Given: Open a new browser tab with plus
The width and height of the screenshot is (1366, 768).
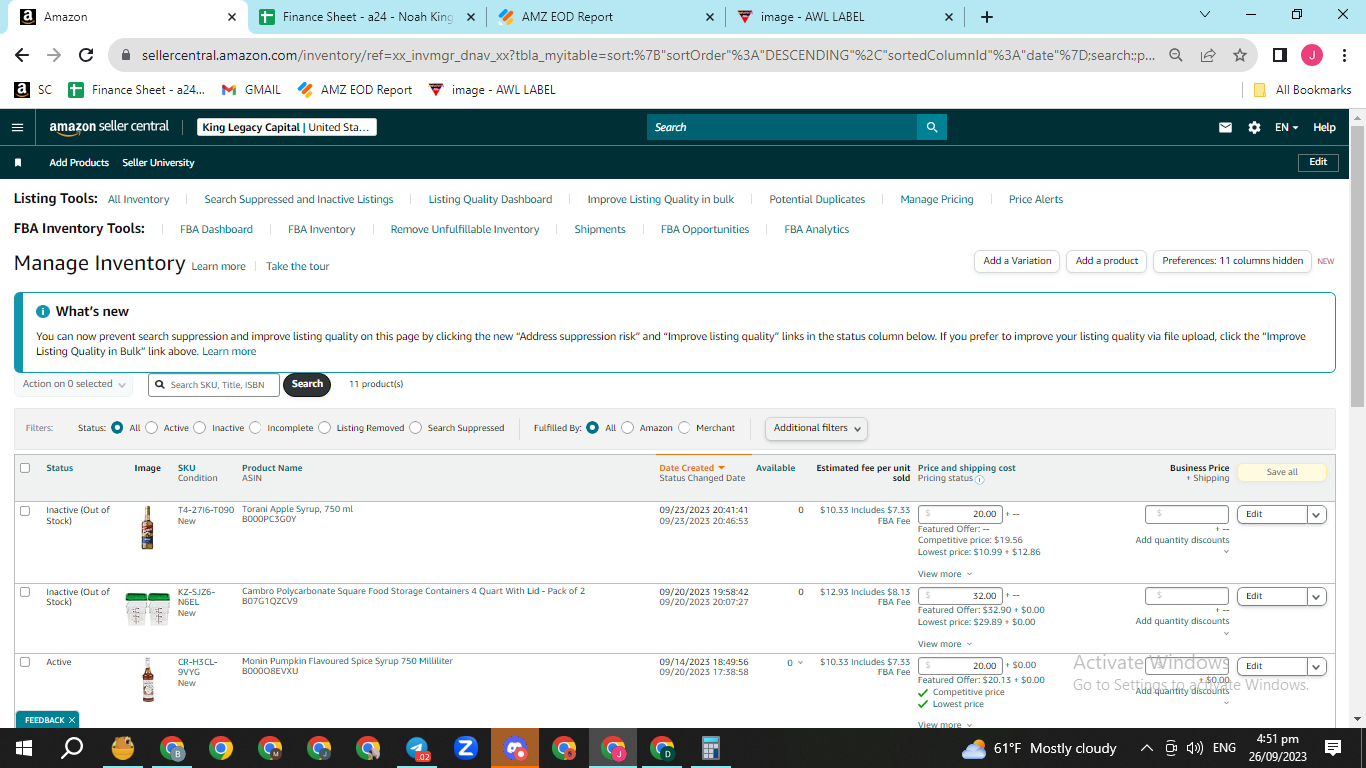Looking at the screenshot, I should tap(987, 17).
